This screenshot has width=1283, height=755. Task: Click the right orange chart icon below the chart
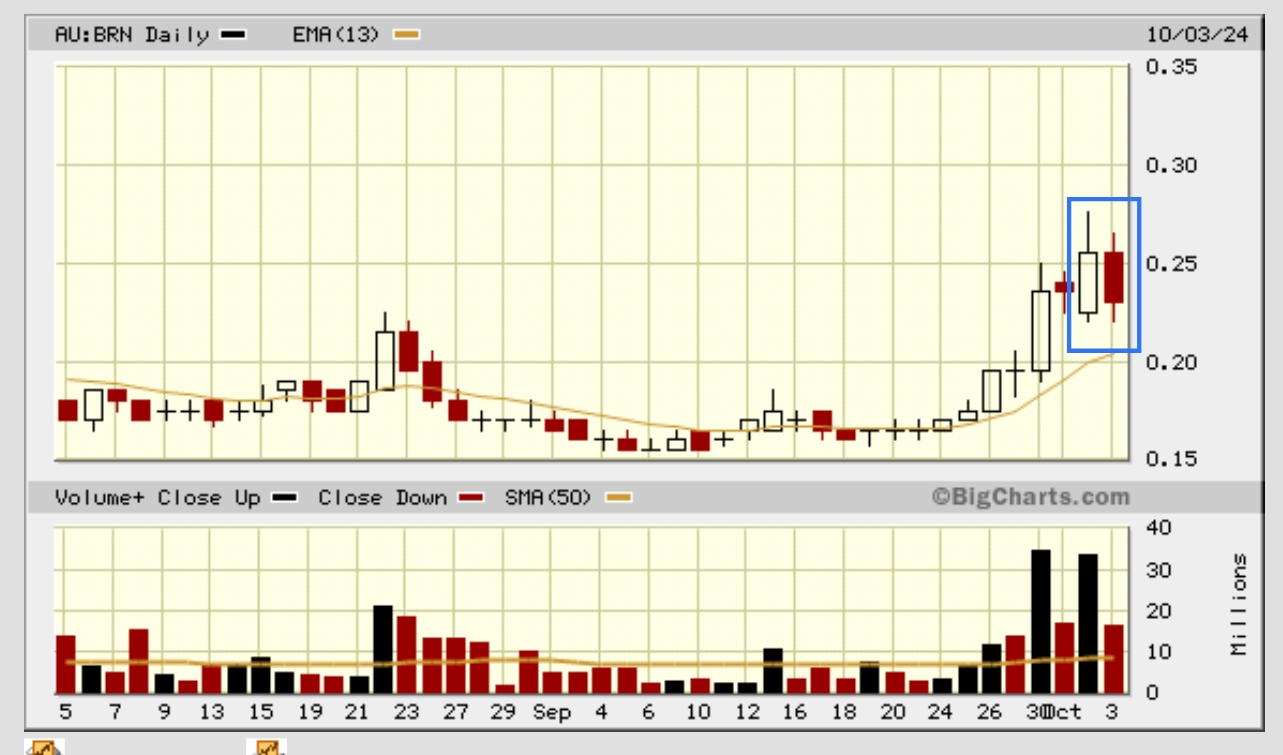[266, 747]
